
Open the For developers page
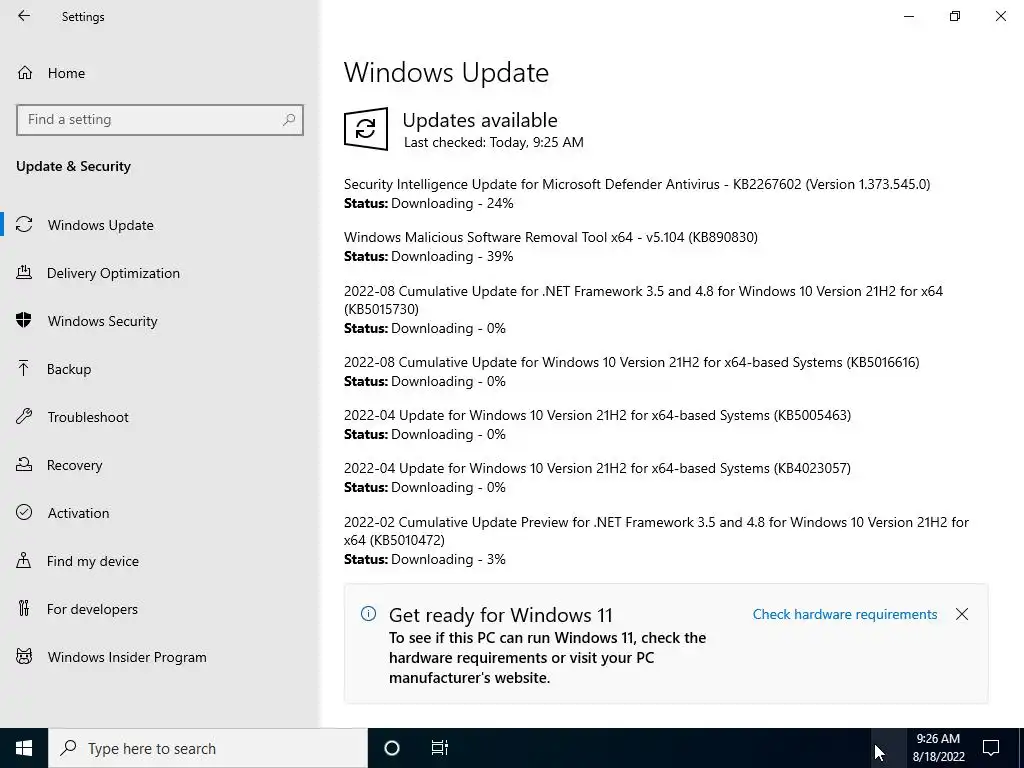(x=92, y=609)
